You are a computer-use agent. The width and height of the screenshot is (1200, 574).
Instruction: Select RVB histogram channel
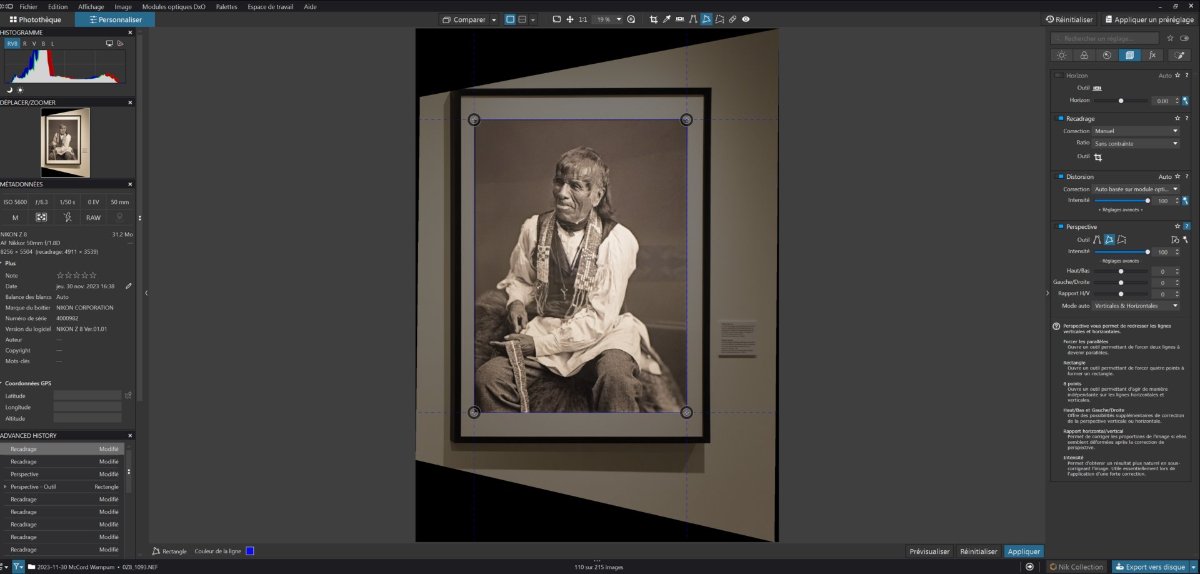(x=12, y=44)
